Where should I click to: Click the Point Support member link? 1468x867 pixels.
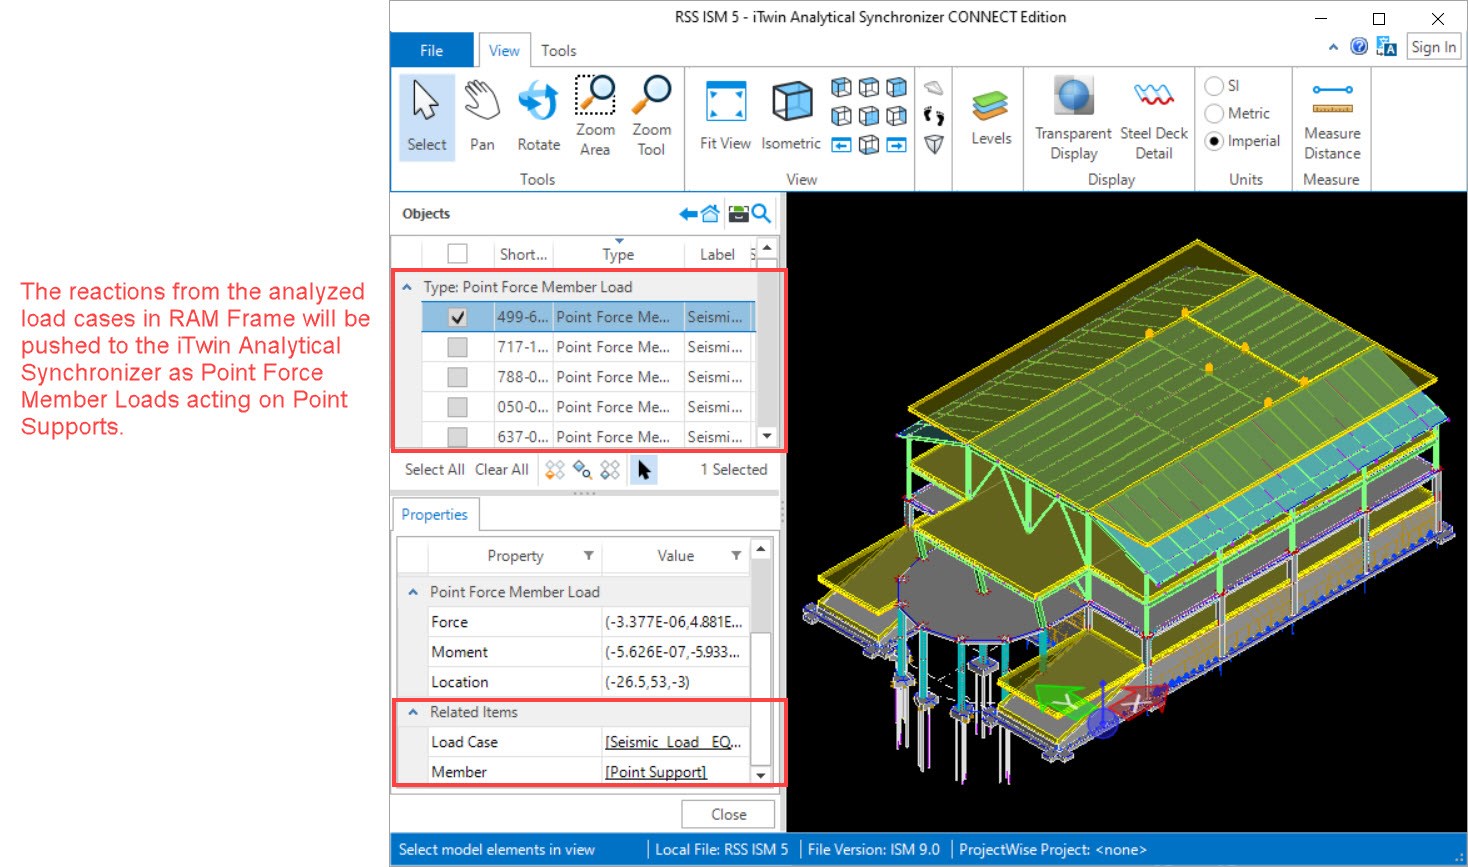point(655,773)
